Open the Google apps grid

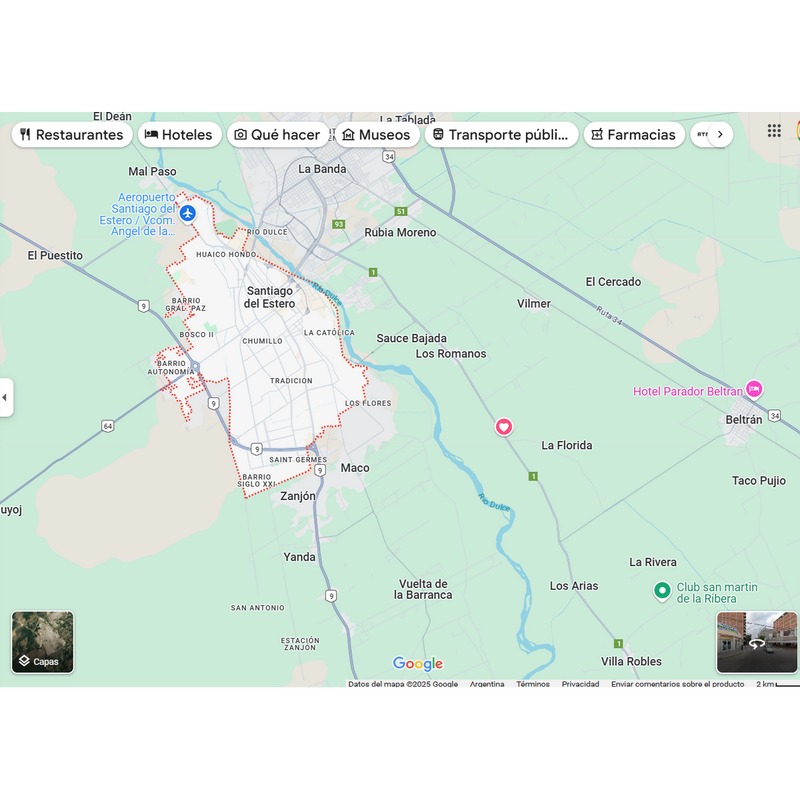(774, 131)
